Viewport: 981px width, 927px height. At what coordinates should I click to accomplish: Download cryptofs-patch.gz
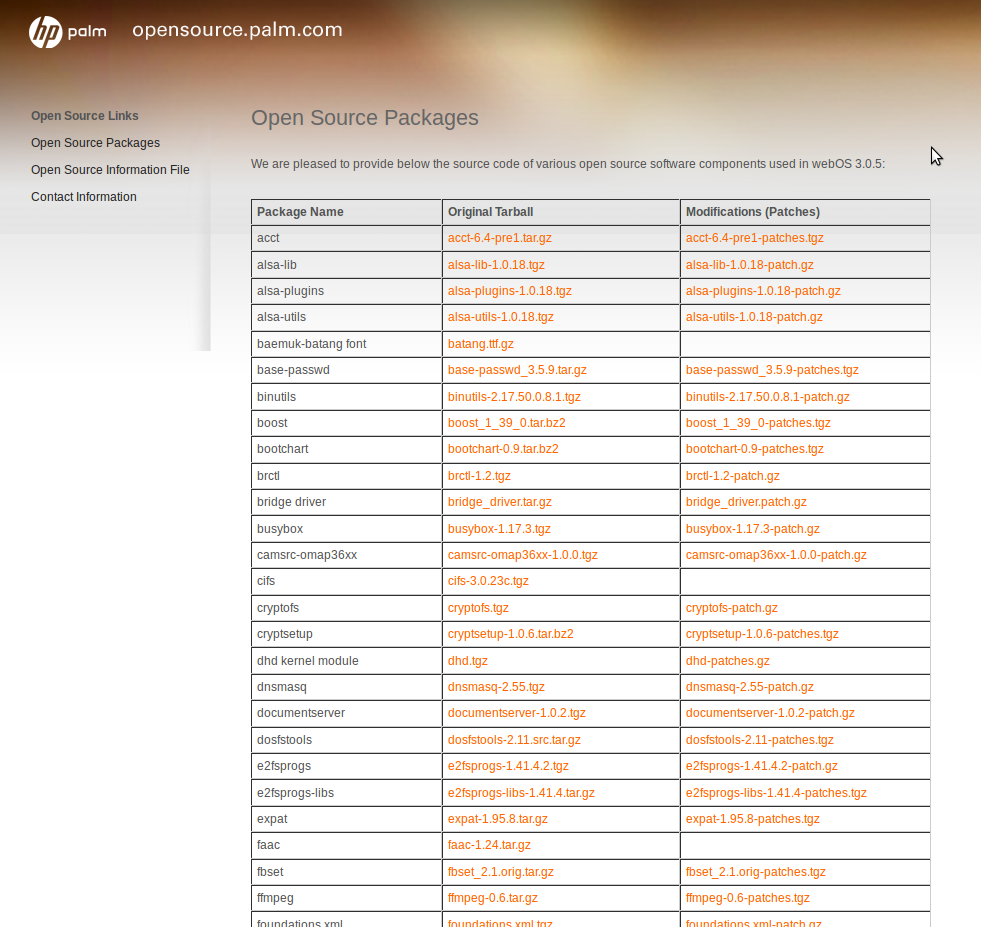731,608
